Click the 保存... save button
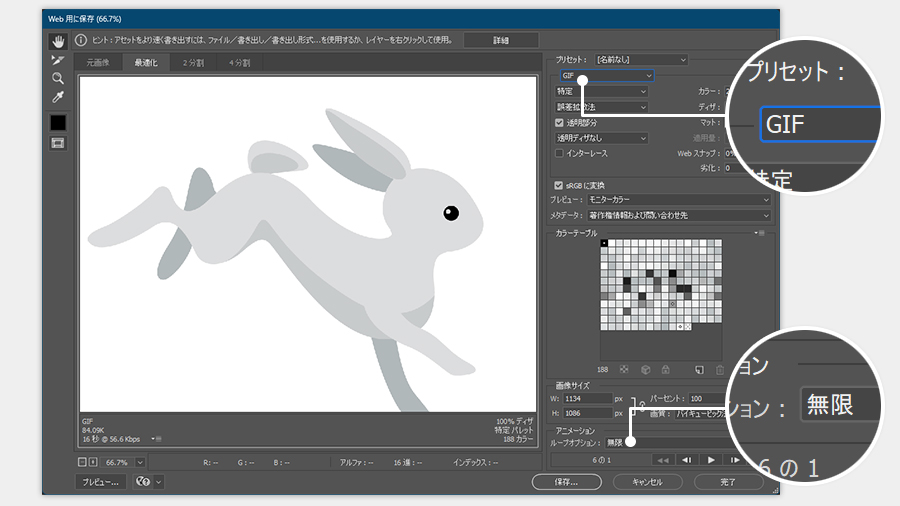This screenshot has height=506, width=900. click(567, 481)
